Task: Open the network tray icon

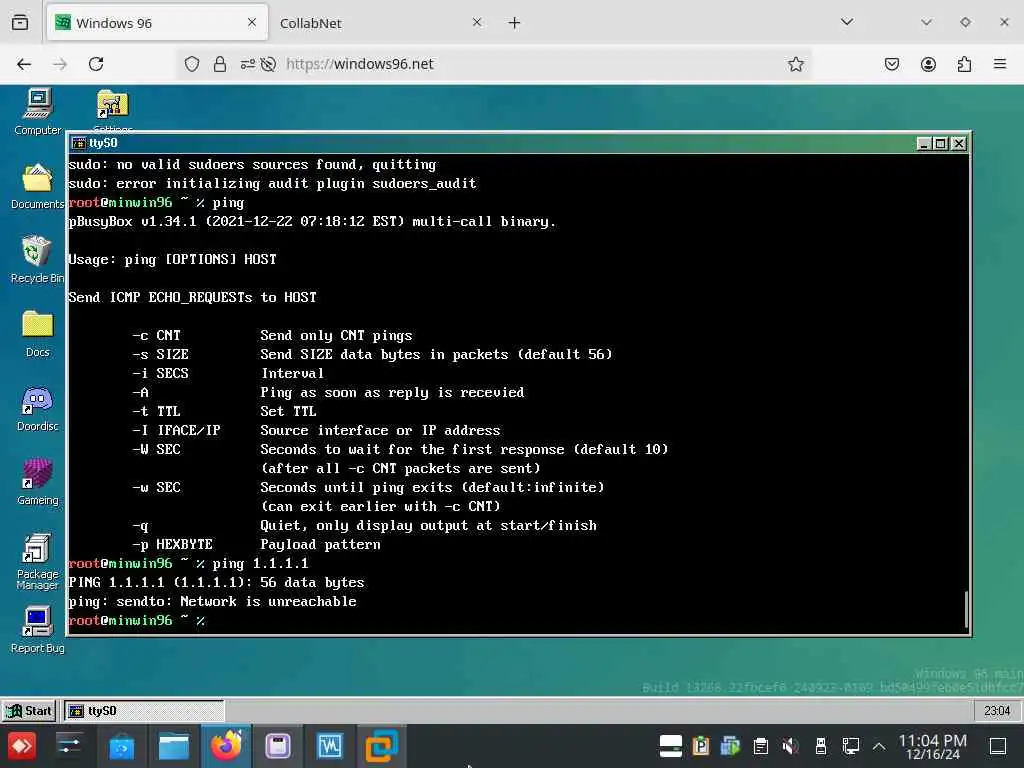Action: [x=850, y=745]
